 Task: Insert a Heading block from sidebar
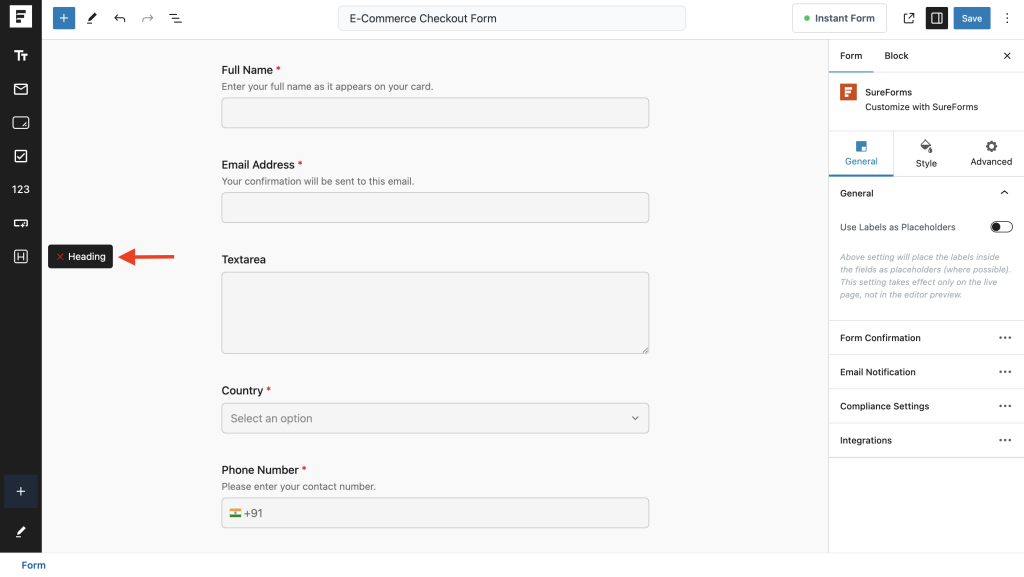(20, 257)
